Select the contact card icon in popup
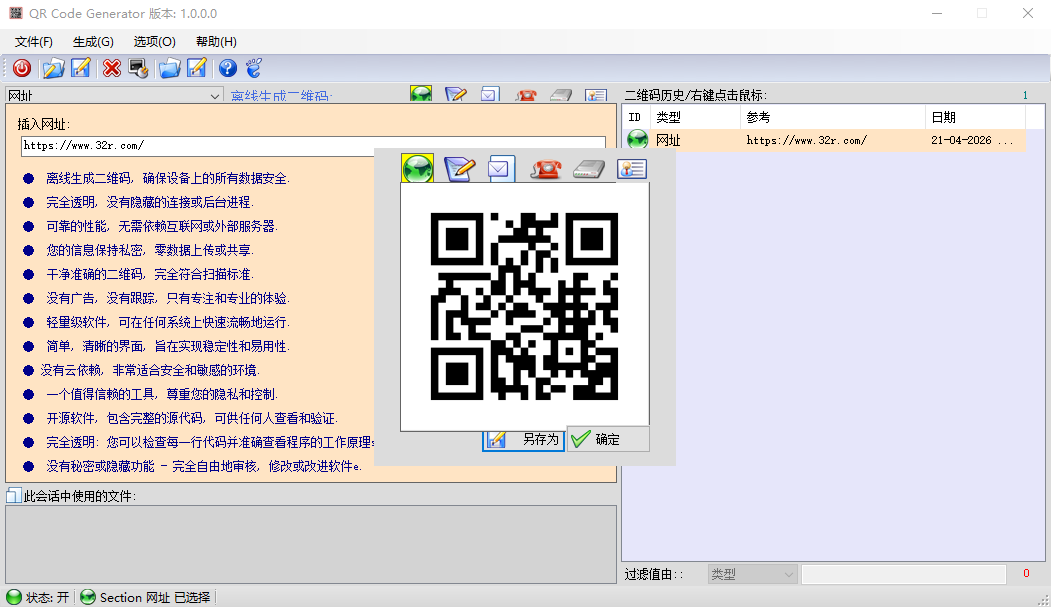Screen dimensions: 1051x607 (631, 169)
